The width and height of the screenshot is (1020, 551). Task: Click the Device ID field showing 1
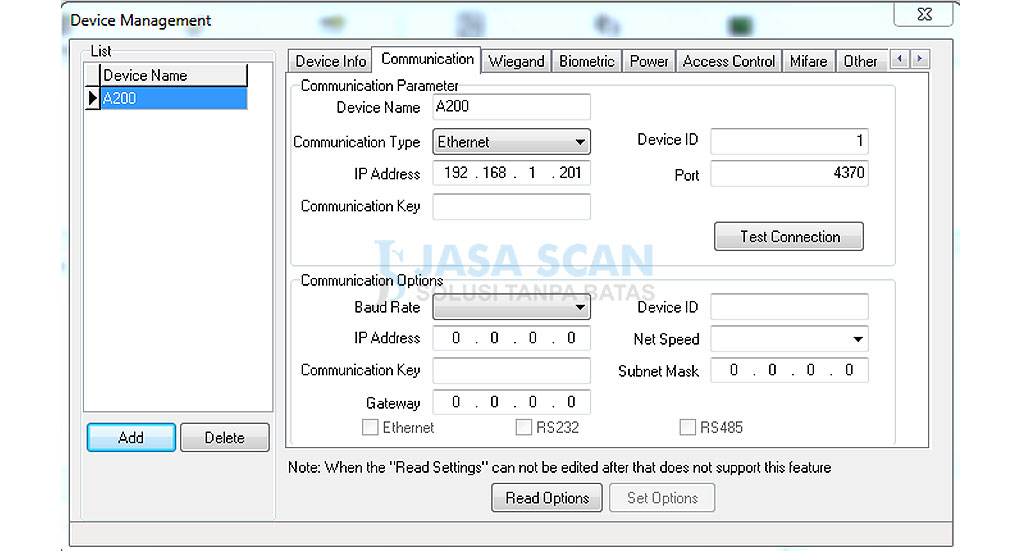point(789,141)
